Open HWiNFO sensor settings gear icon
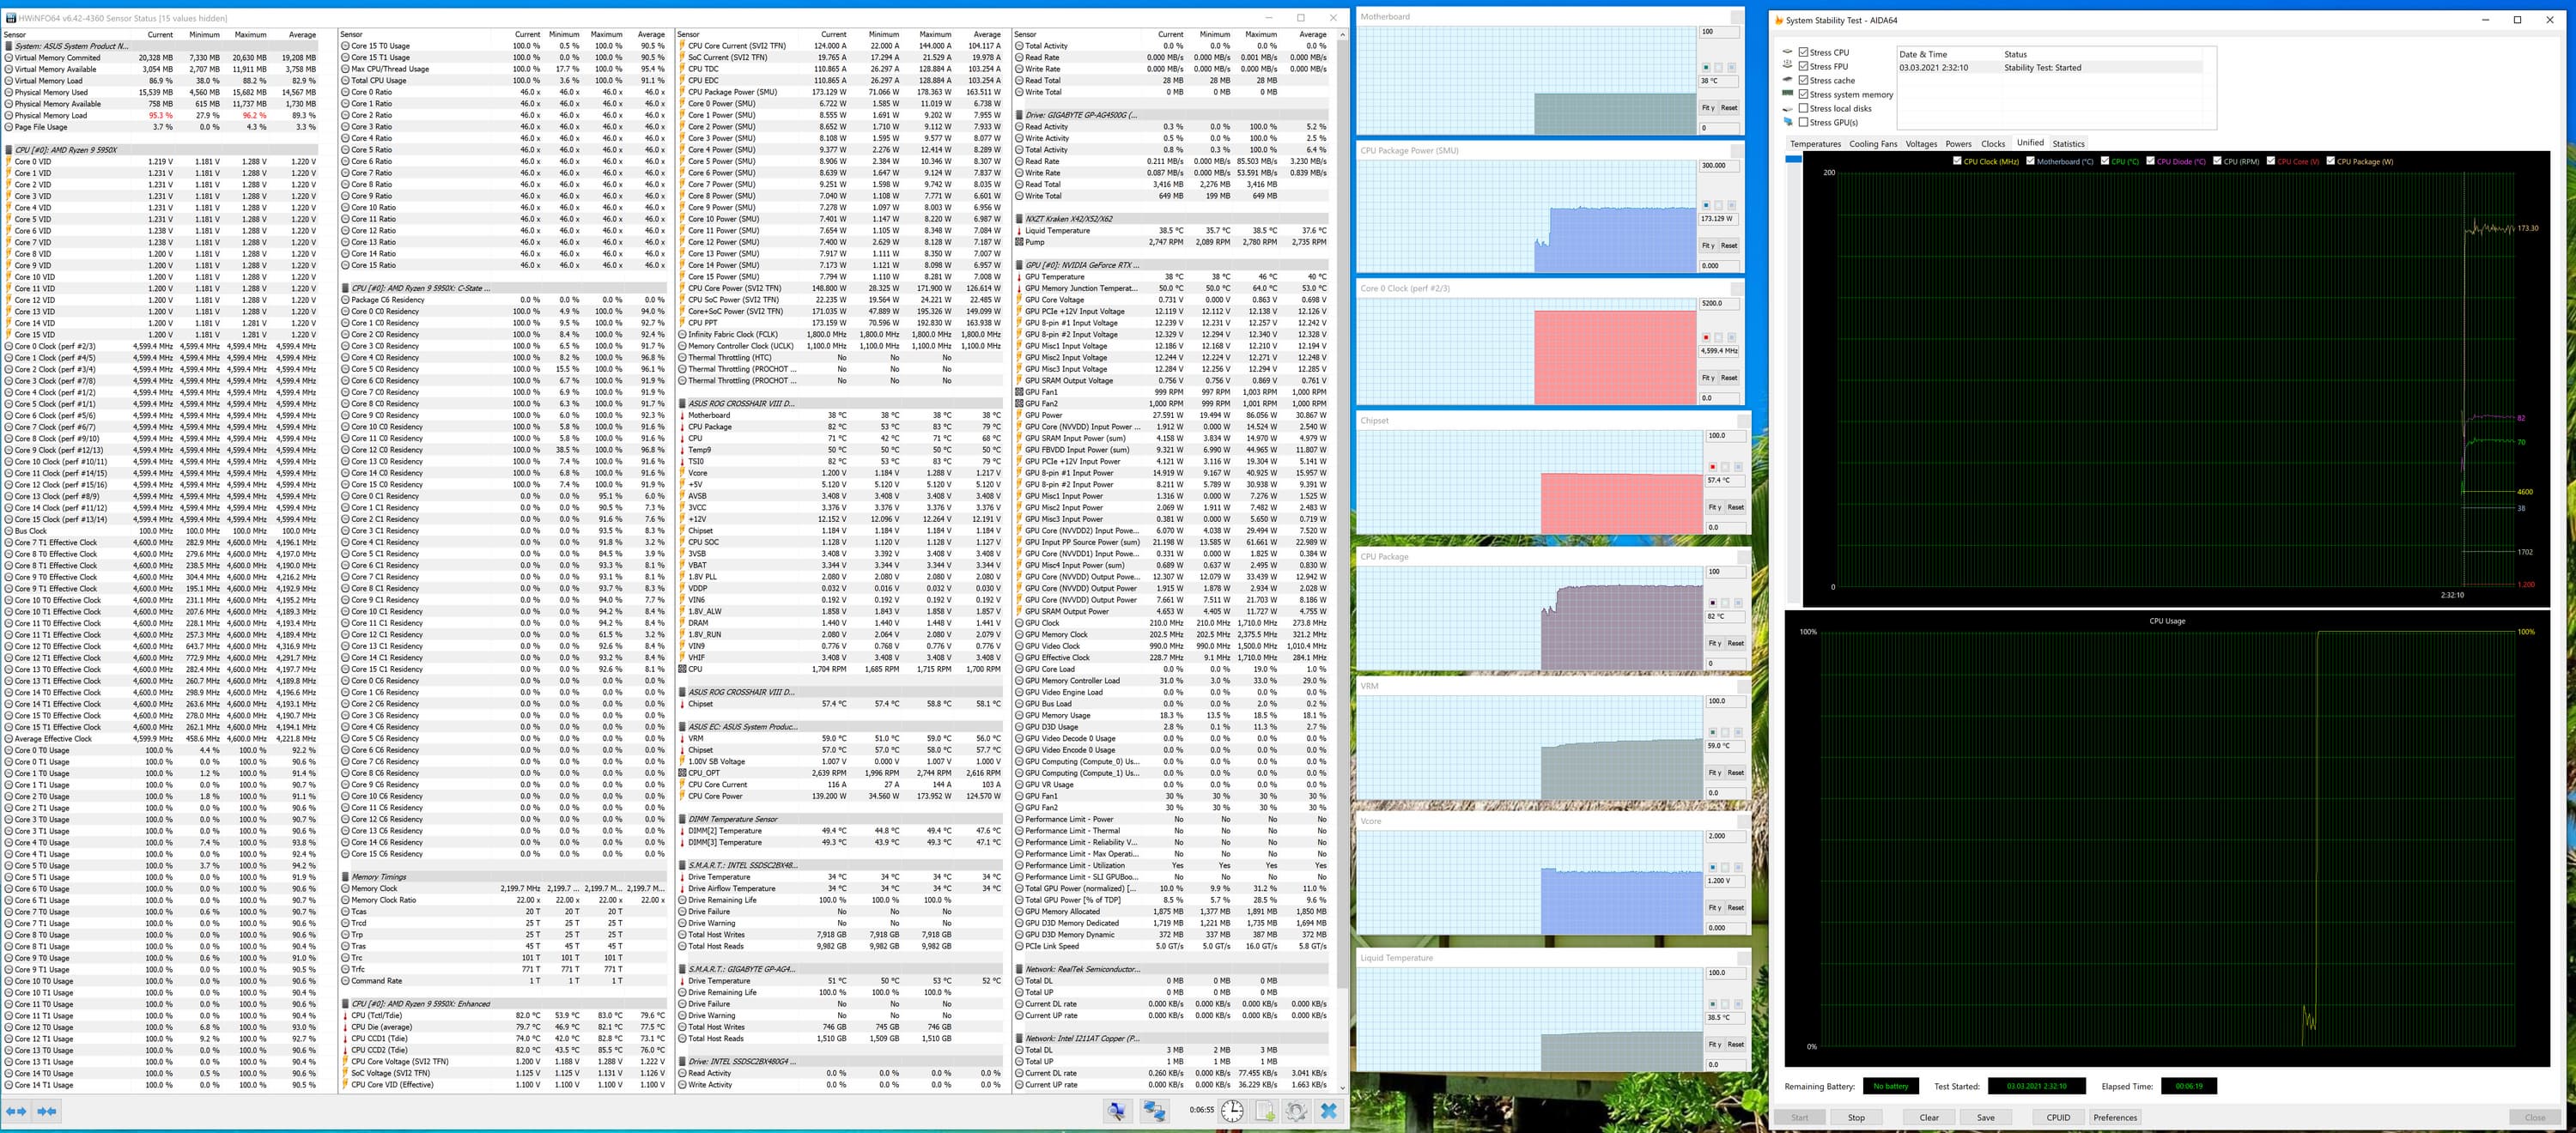2576x1133 pixels. tap(1296, 1110)
